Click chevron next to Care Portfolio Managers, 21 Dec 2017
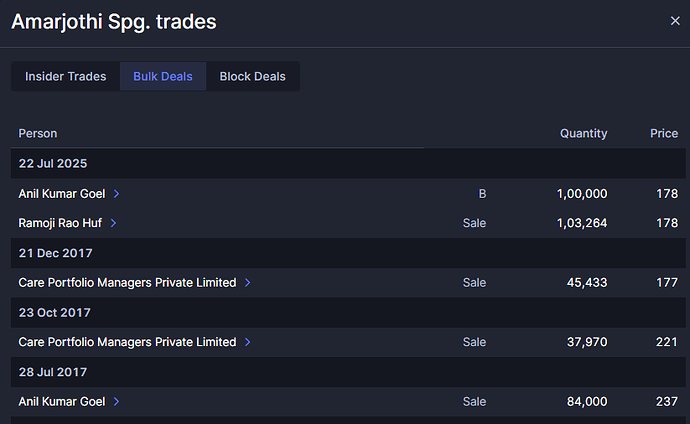Viewport: 690px width, 424px height. pyautogui.click(x=247, y=282)
